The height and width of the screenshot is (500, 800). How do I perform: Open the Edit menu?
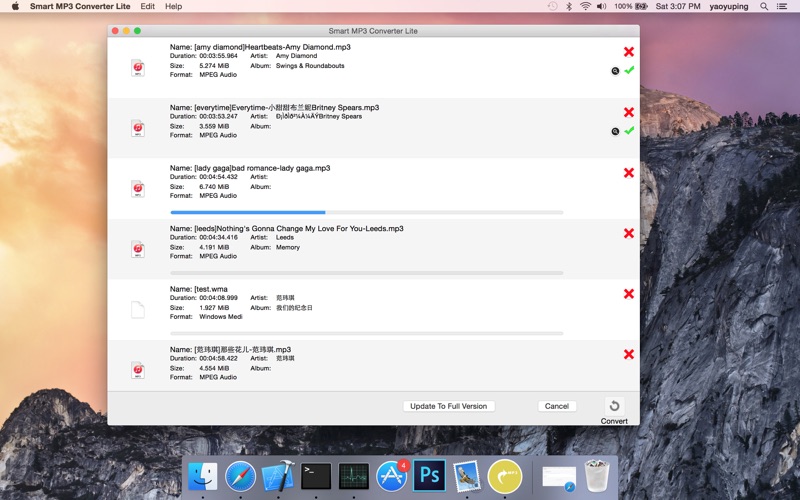coord(147,6)
